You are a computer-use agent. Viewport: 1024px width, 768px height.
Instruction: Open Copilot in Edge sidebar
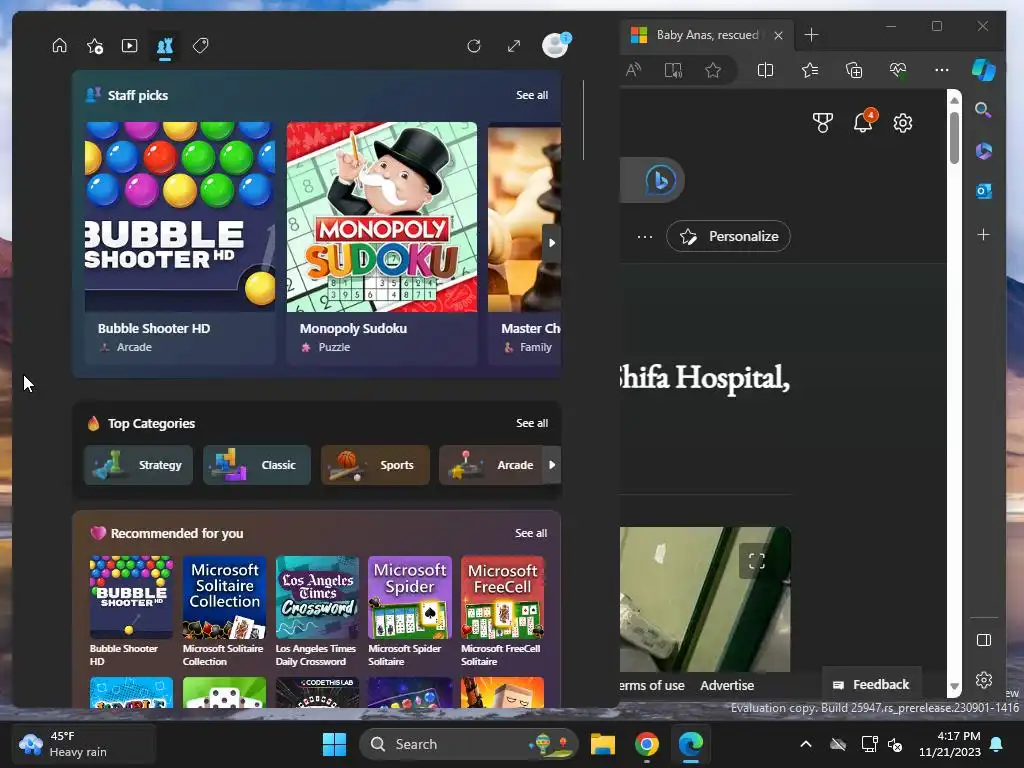[x=984, y=70]
